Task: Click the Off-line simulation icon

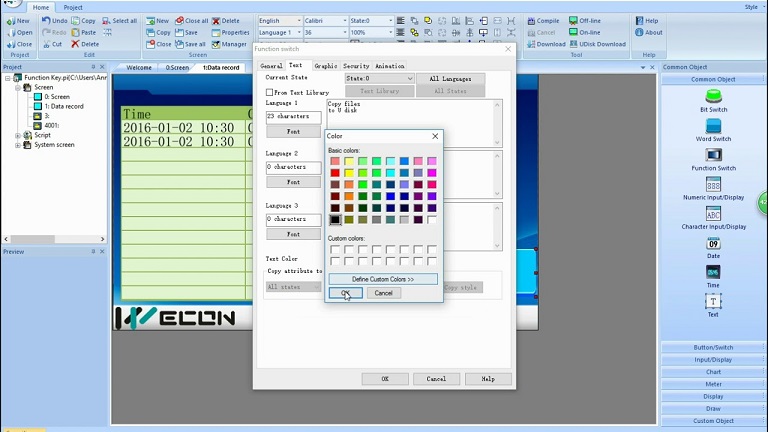Action: click(573, 20)
